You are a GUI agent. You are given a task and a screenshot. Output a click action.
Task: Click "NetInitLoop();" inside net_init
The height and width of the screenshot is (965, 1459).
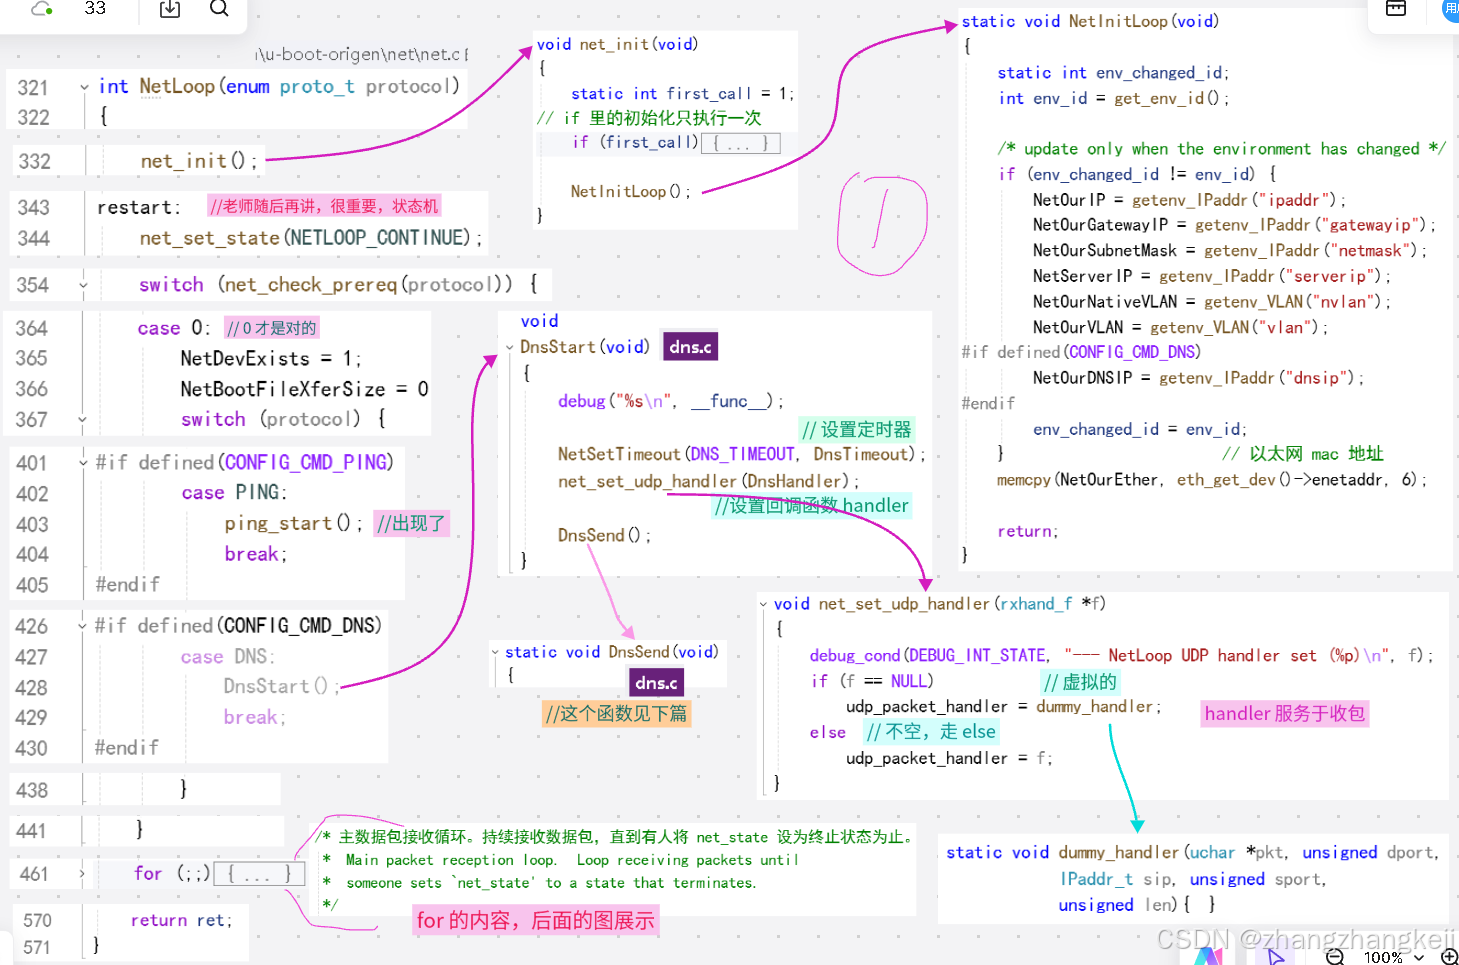630,191
